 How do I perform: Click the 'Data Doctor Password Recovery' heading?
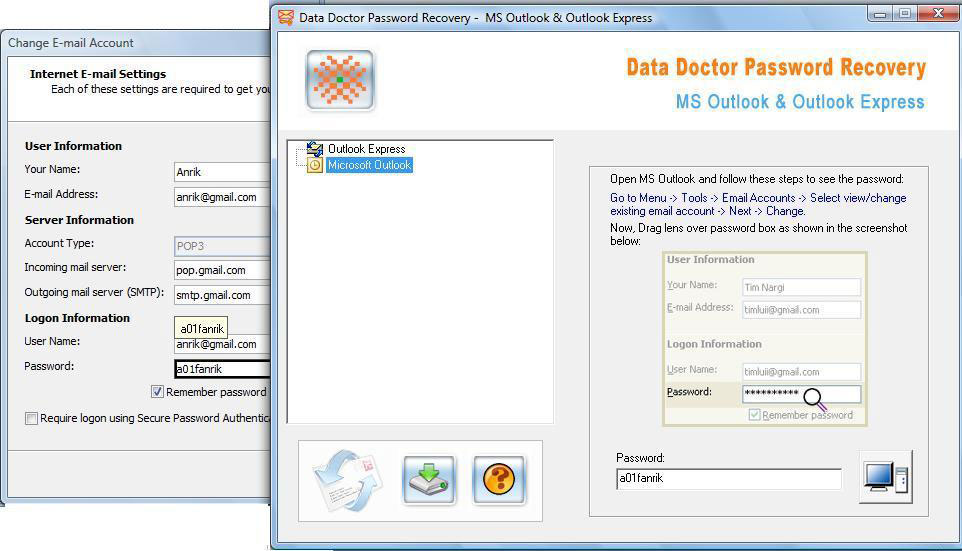point(776,67)
